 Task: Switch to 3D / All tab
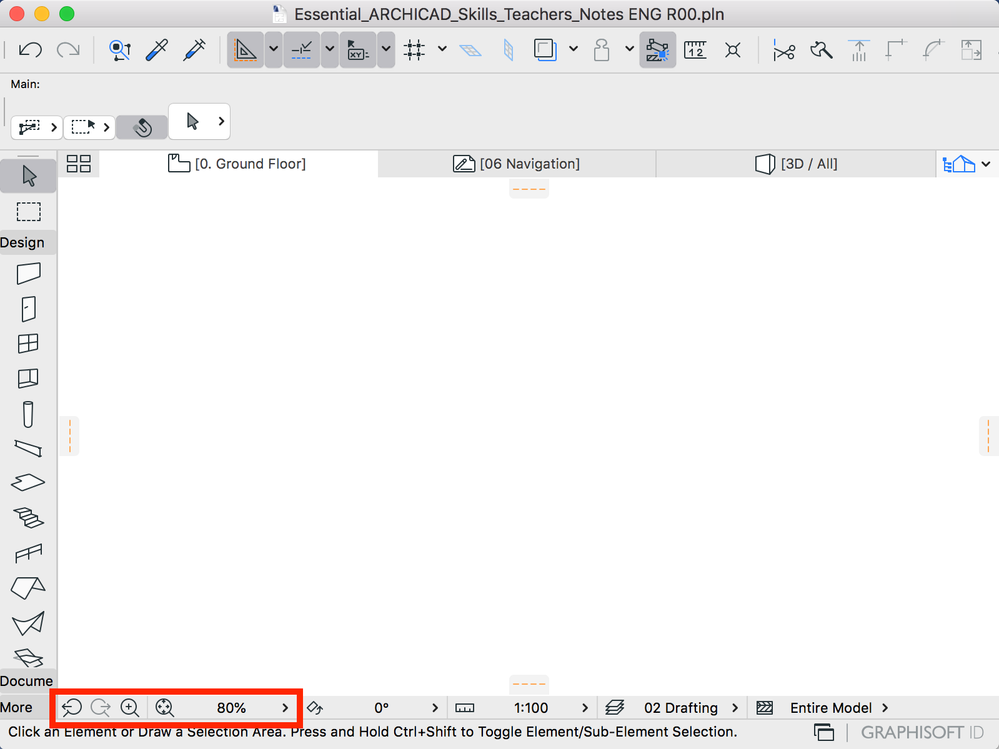pos(796,164)
